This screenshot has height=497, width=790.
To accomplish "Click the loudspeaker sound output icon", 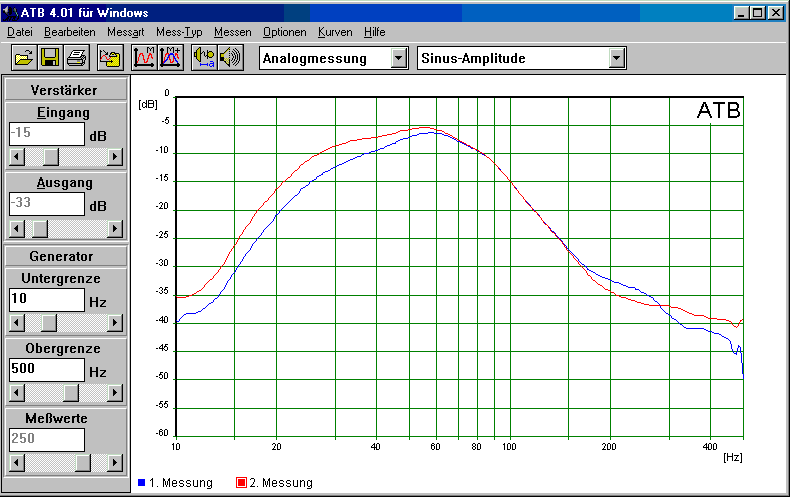I will (x=231, y=58).
